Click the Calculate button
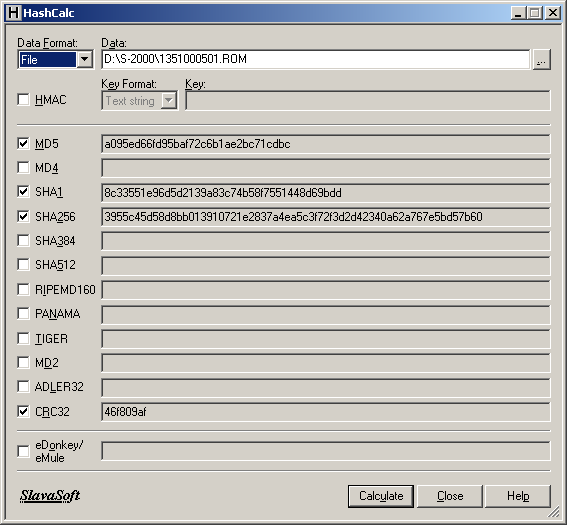 [381, 496]
